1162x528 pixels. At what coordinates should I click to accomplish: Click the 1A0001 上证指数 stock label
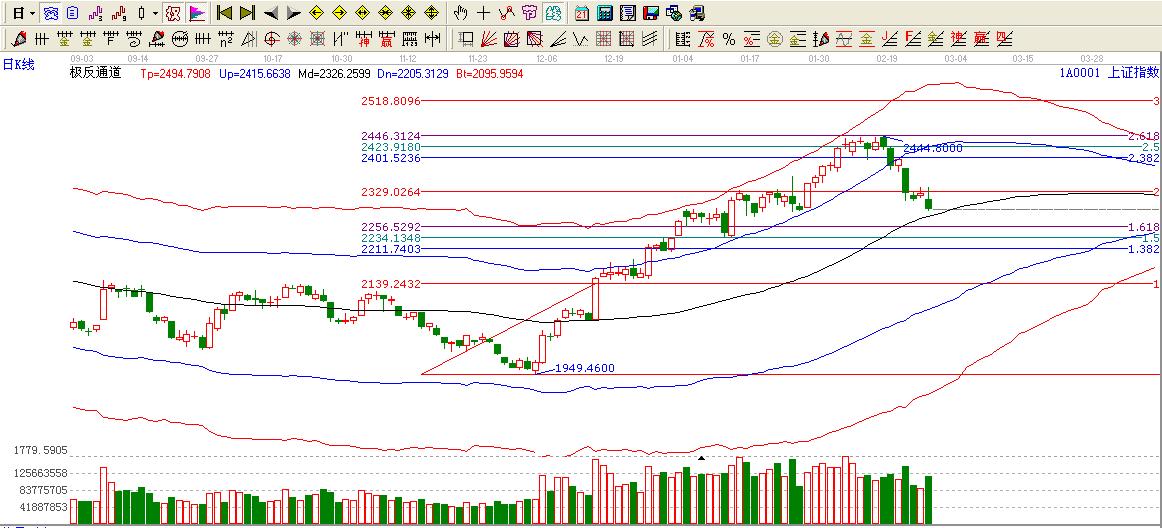[1108, 73]
